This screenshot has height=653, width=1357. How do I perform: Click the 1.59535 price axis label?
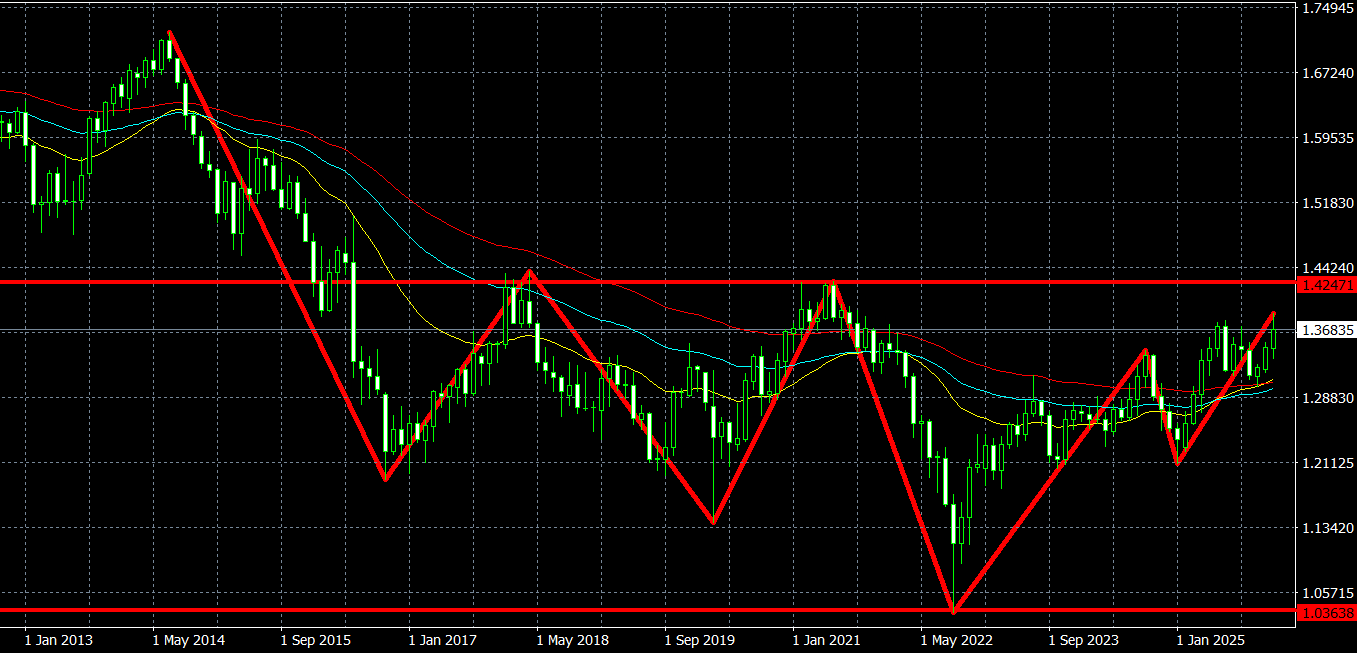coord(1325,138)
